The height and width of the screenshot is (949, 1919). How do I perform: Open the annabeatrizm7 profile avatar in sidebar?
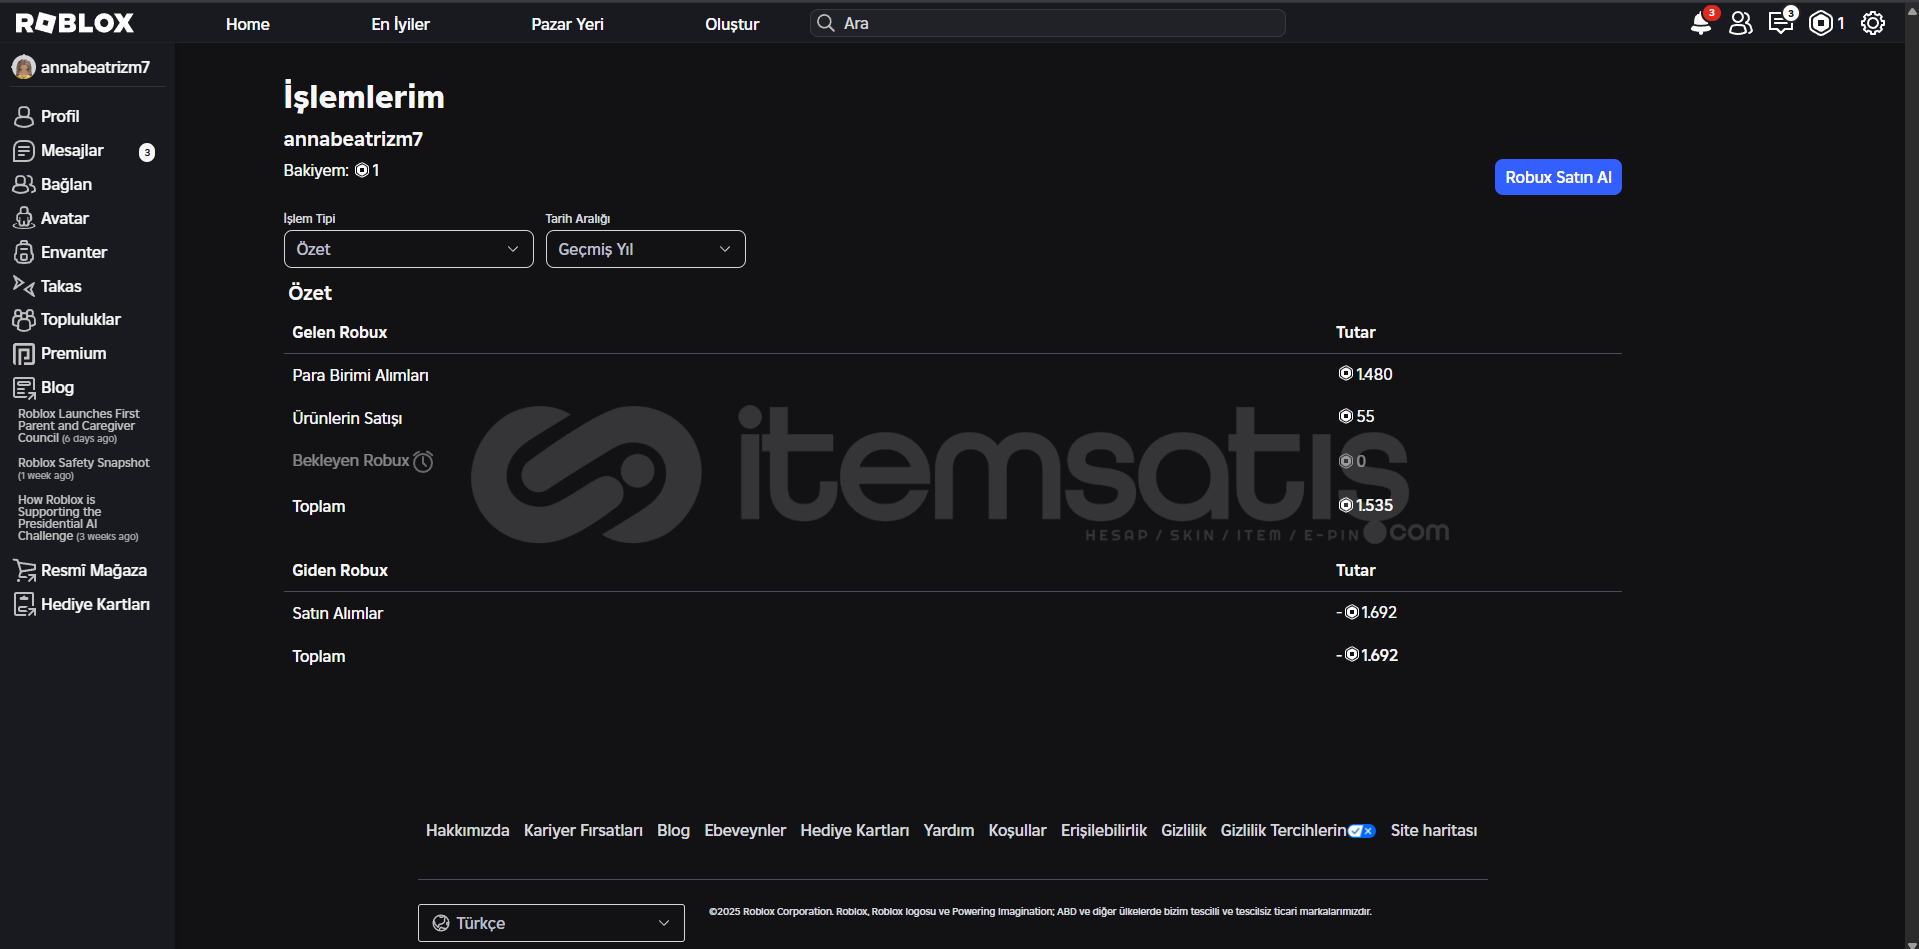click(24, 67)
